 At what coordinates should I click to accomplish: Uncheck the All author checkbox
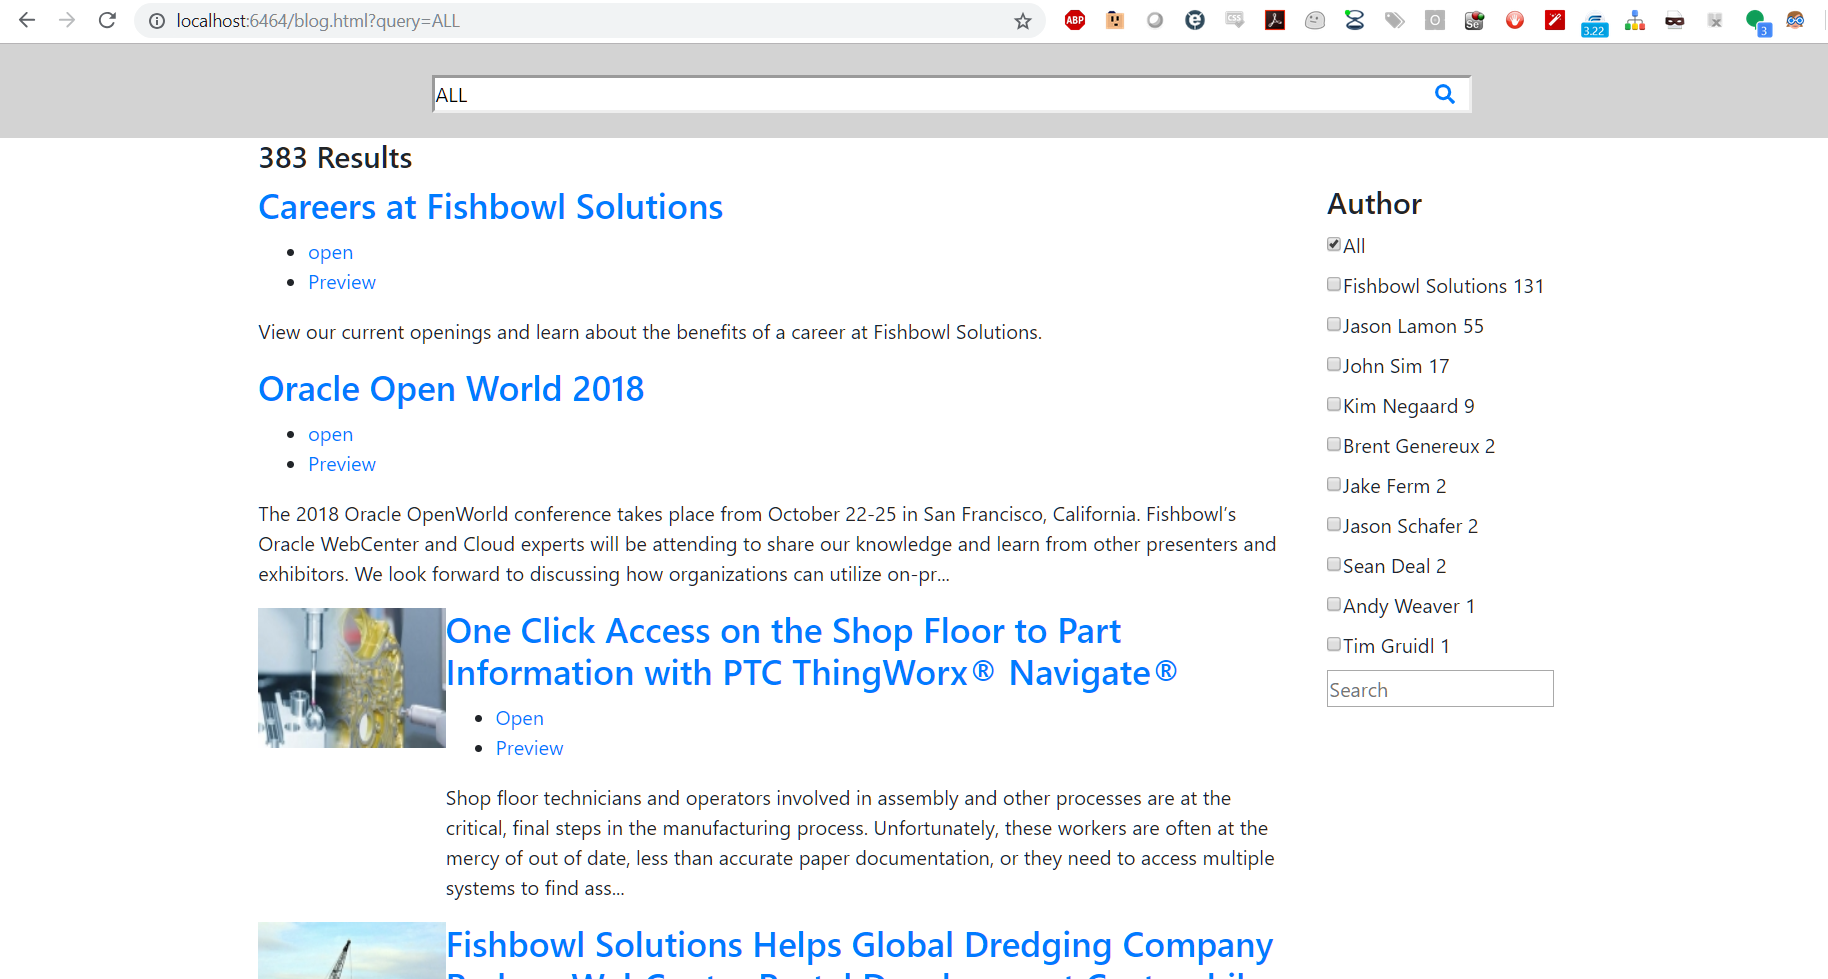[x=1334, y=244]
